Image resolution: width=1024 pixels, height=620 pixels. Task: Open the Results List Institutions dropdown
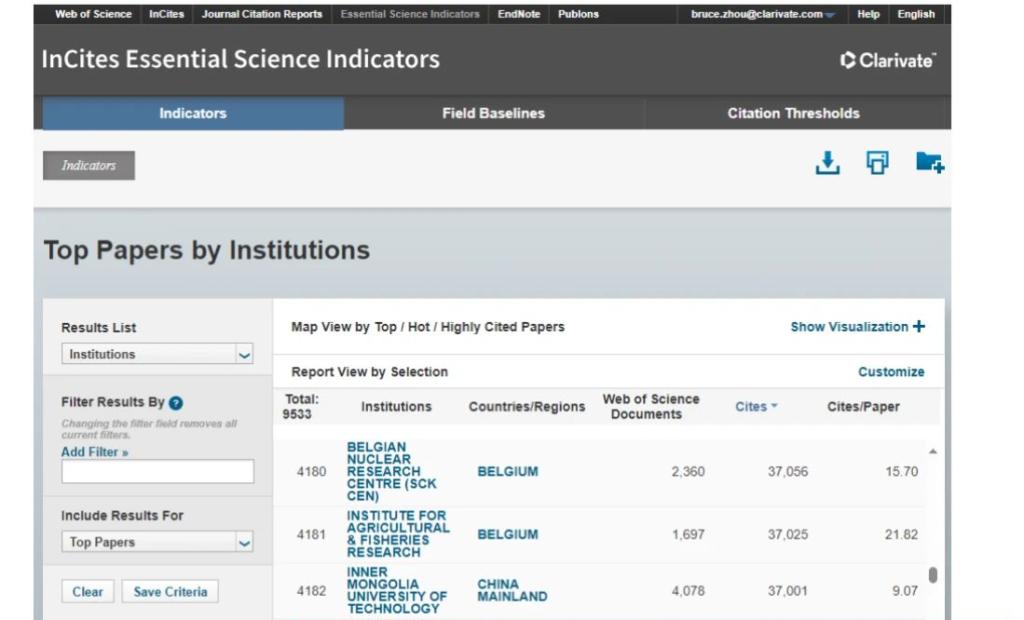tap(157, 354)
